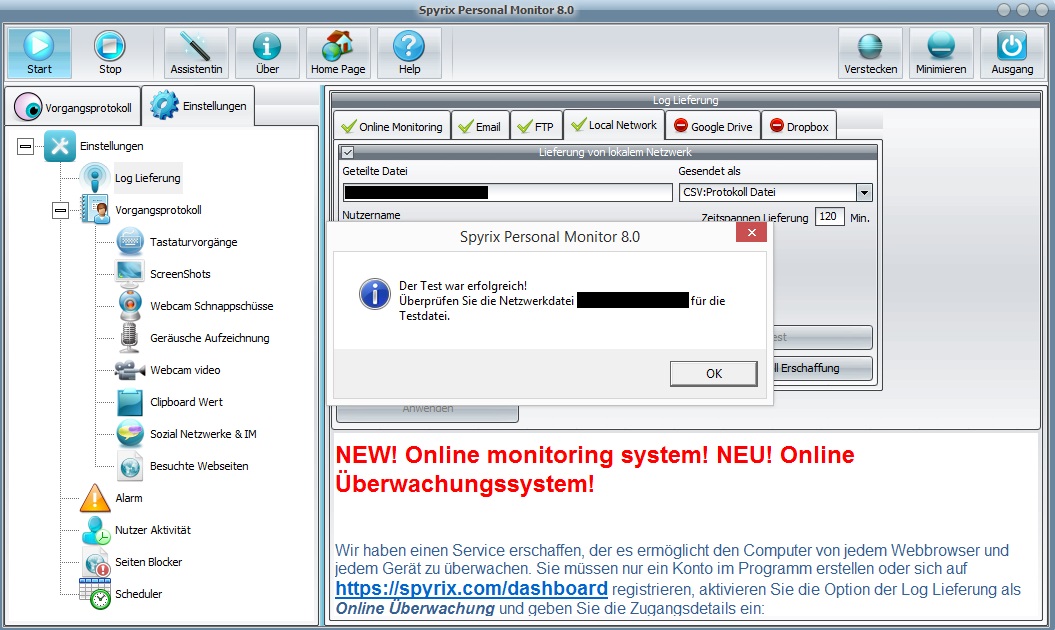The image size is (1055, 630).
Task: Select the Nutzer Aktivität icon
Action: 96,530
